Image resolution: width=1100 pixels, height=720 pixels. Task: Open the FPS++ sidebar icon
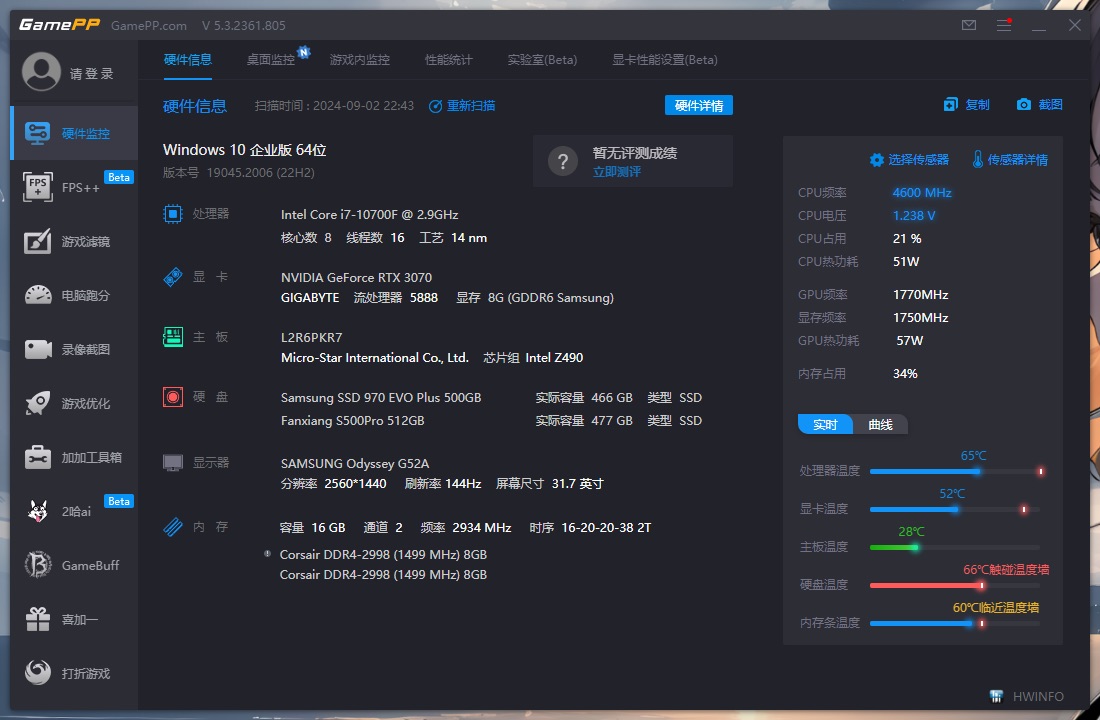click(x=38, y=187)
